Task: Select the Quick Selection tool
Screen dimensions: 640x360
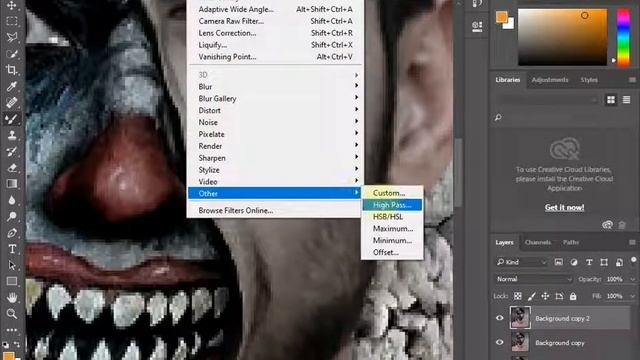Action: pyautogui.click(x=11, y=53)
